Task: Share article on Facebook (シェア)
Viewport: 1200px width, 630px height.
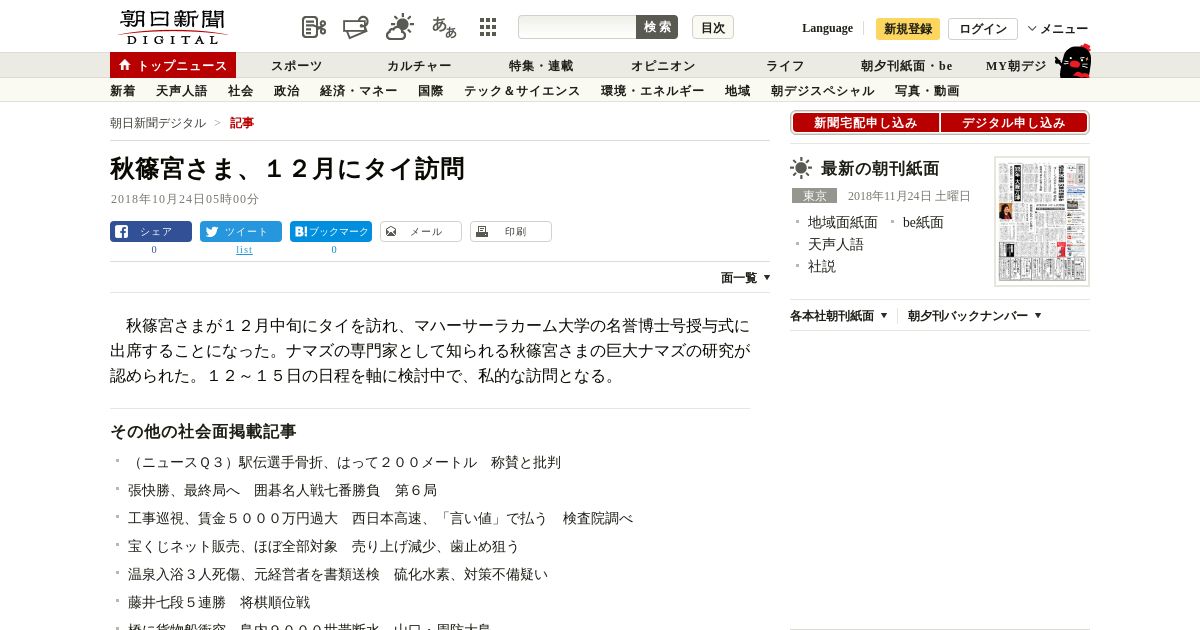Action: 151,232
